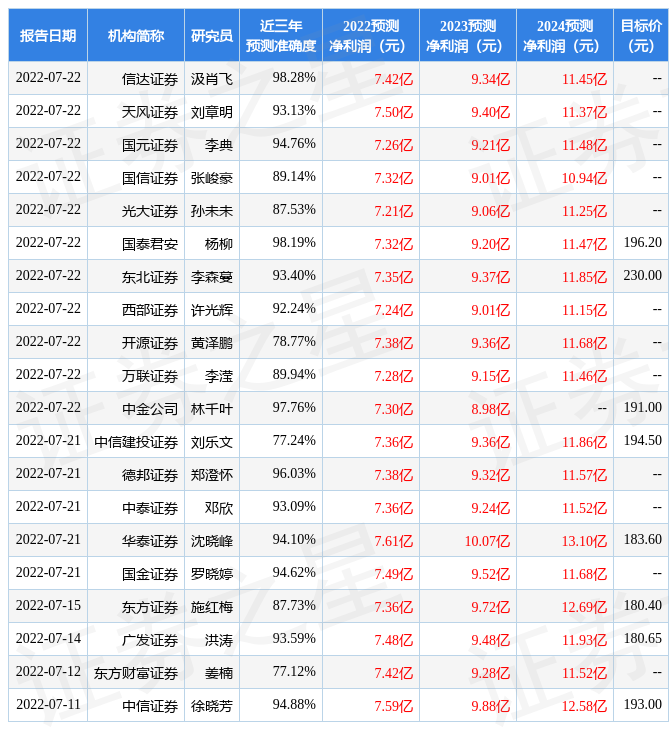Screen dimensions: 669x730
Task: Click the 近三年预测准确度 column header
Action: pyautogui.click(x=281, y=36)
